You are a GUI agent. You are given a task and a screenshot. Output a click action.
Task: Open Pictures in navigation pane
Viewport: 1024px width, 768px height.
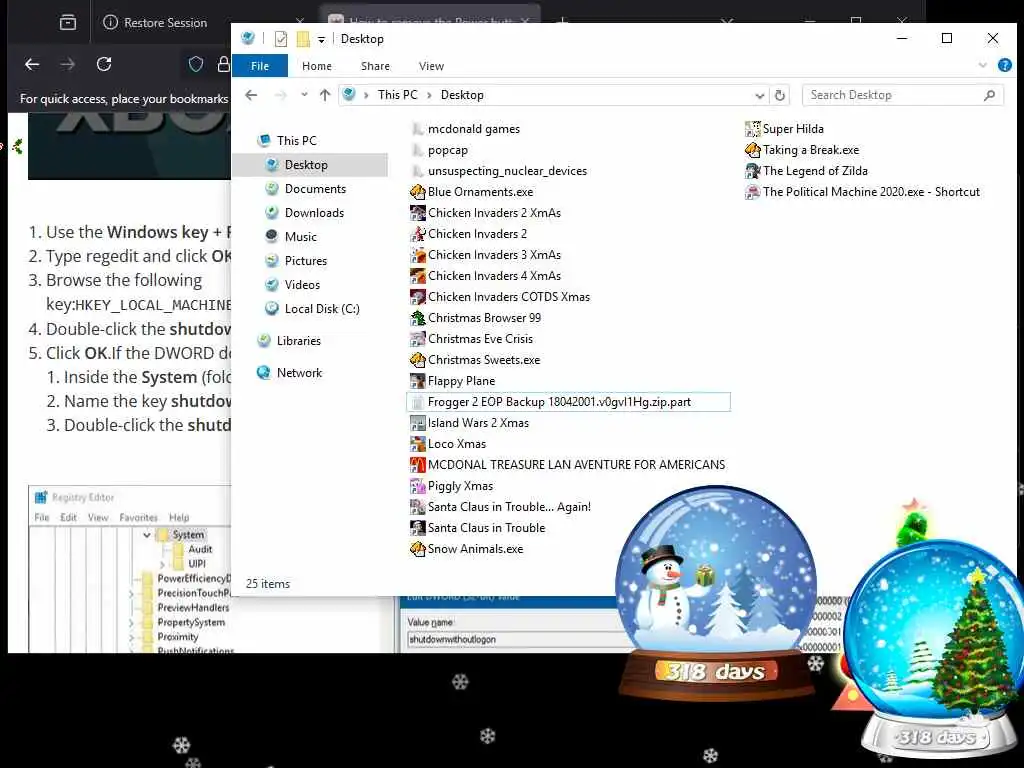tap(306, 261)
